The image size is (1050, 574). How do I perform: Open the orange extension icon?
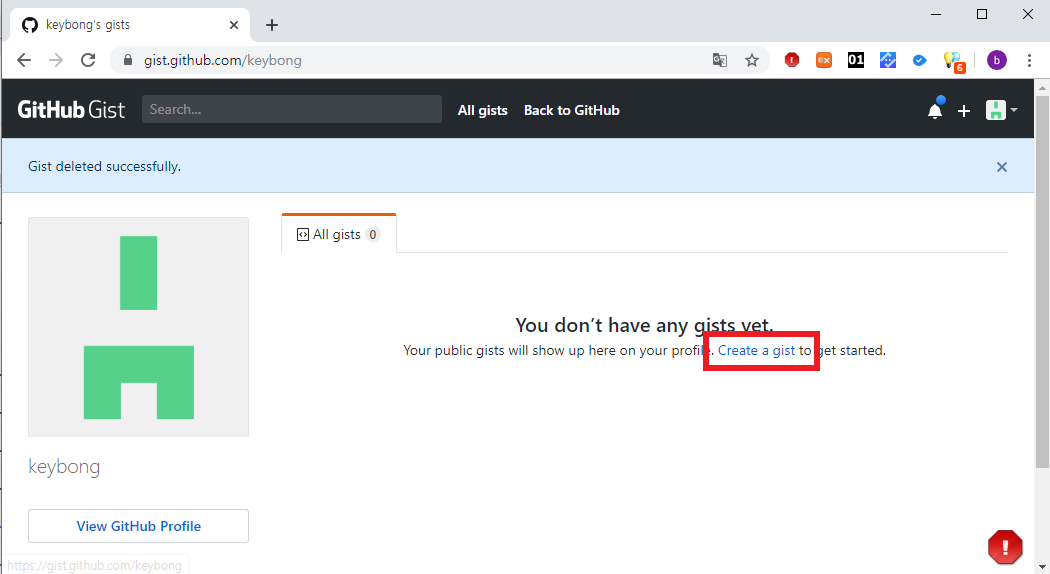[824, 60]
